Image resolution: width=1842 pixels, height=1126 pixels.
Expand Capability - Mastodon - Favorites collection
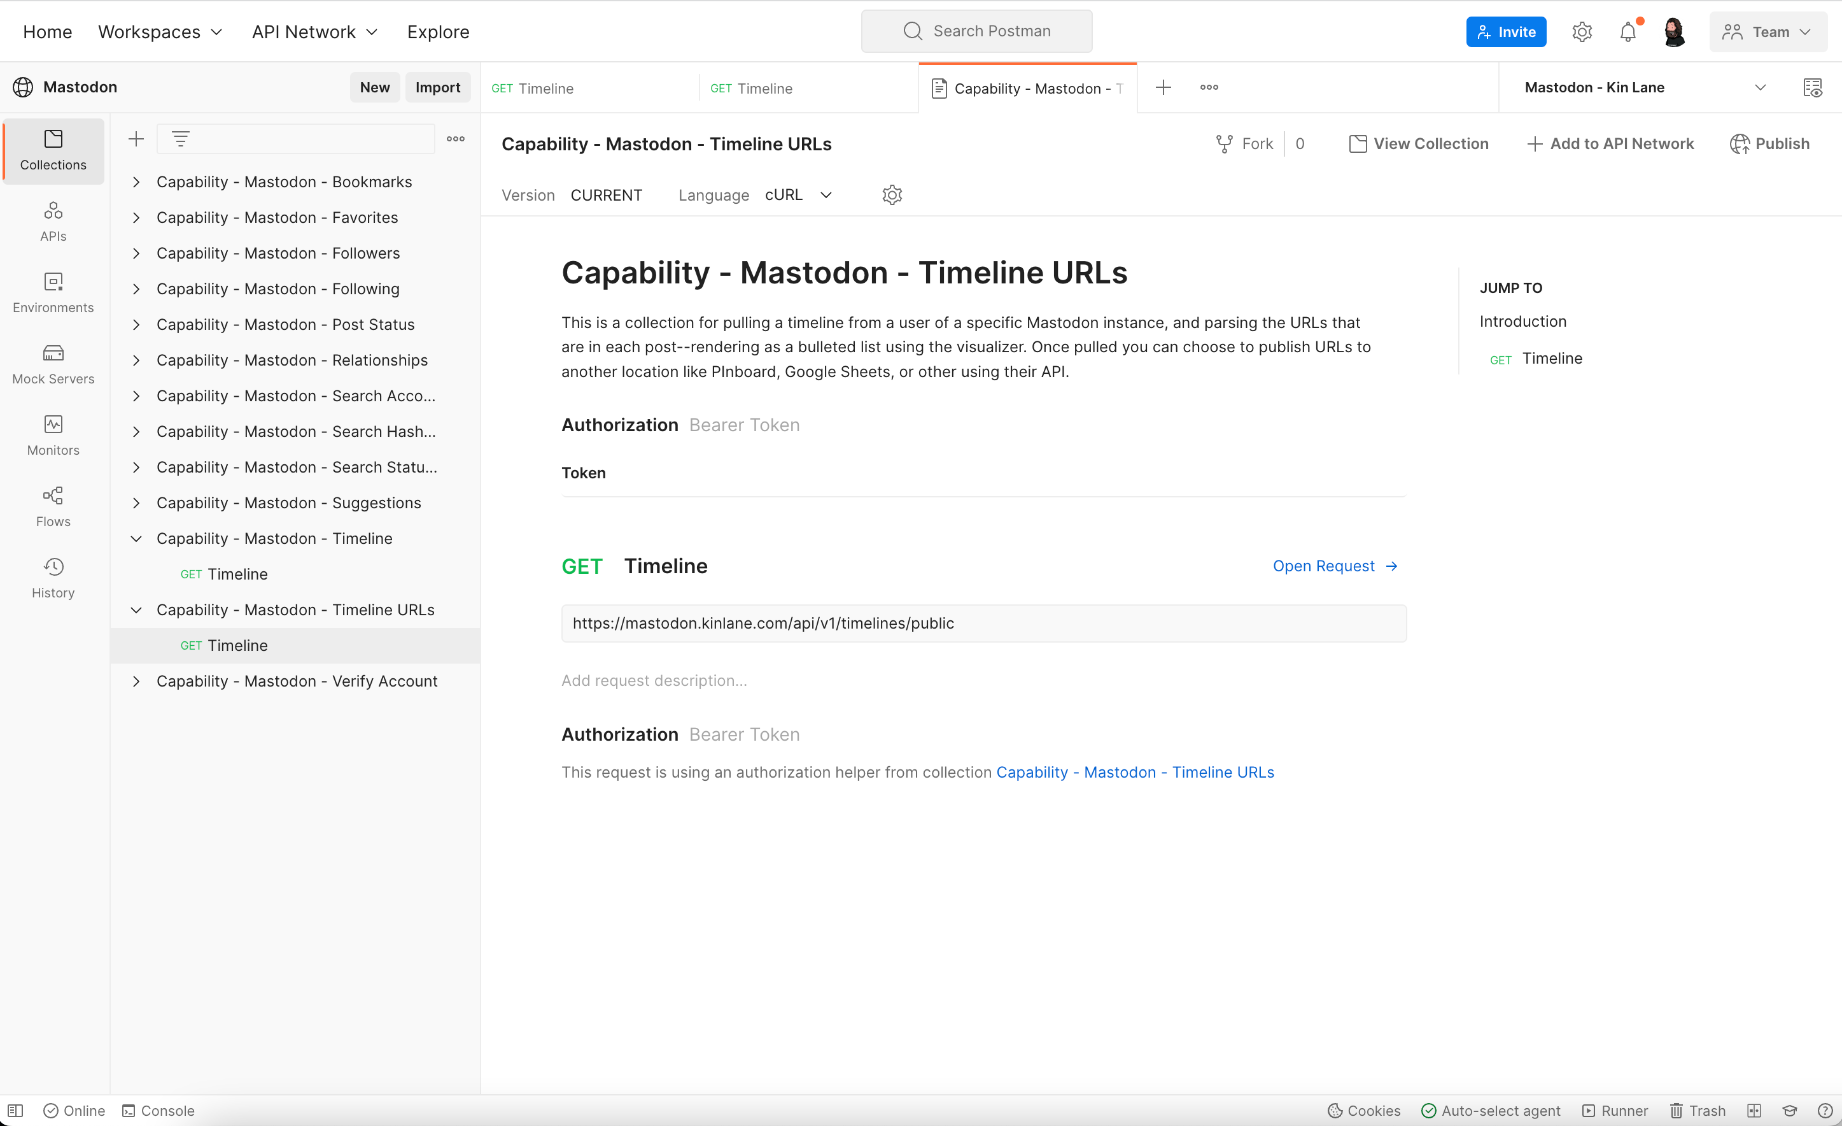136,218
